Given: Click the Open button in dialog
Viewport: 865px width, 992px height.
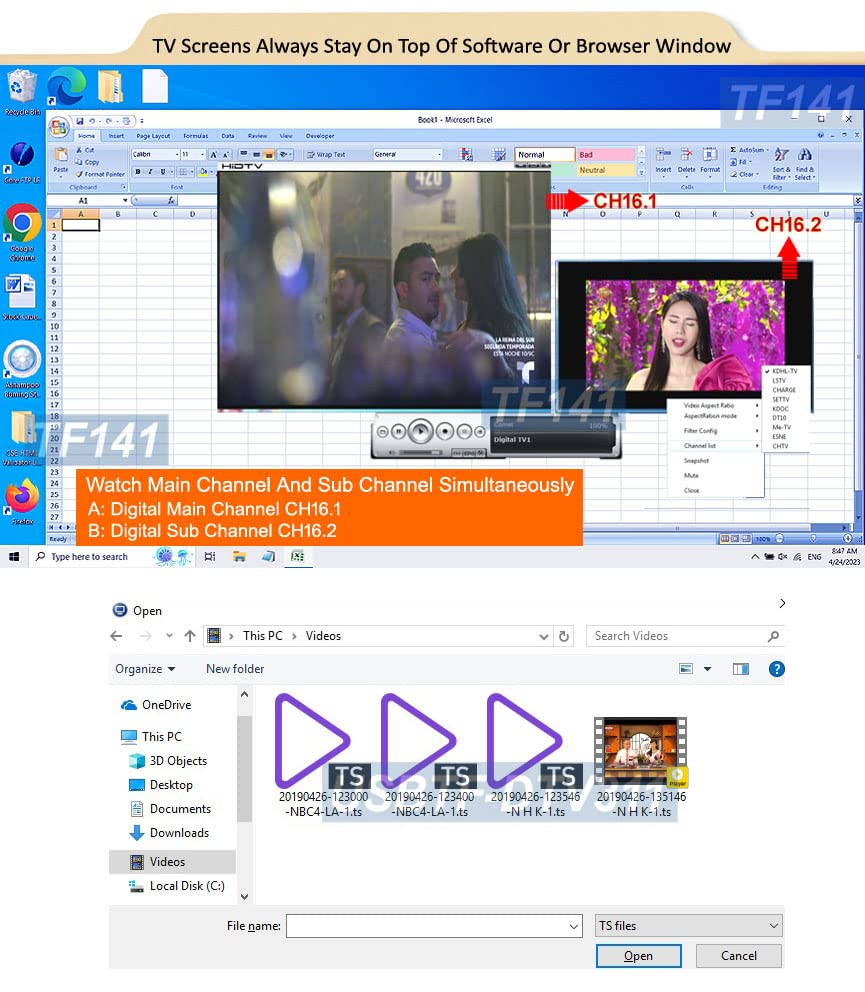Looking at the screenshot, I should 638,956.
